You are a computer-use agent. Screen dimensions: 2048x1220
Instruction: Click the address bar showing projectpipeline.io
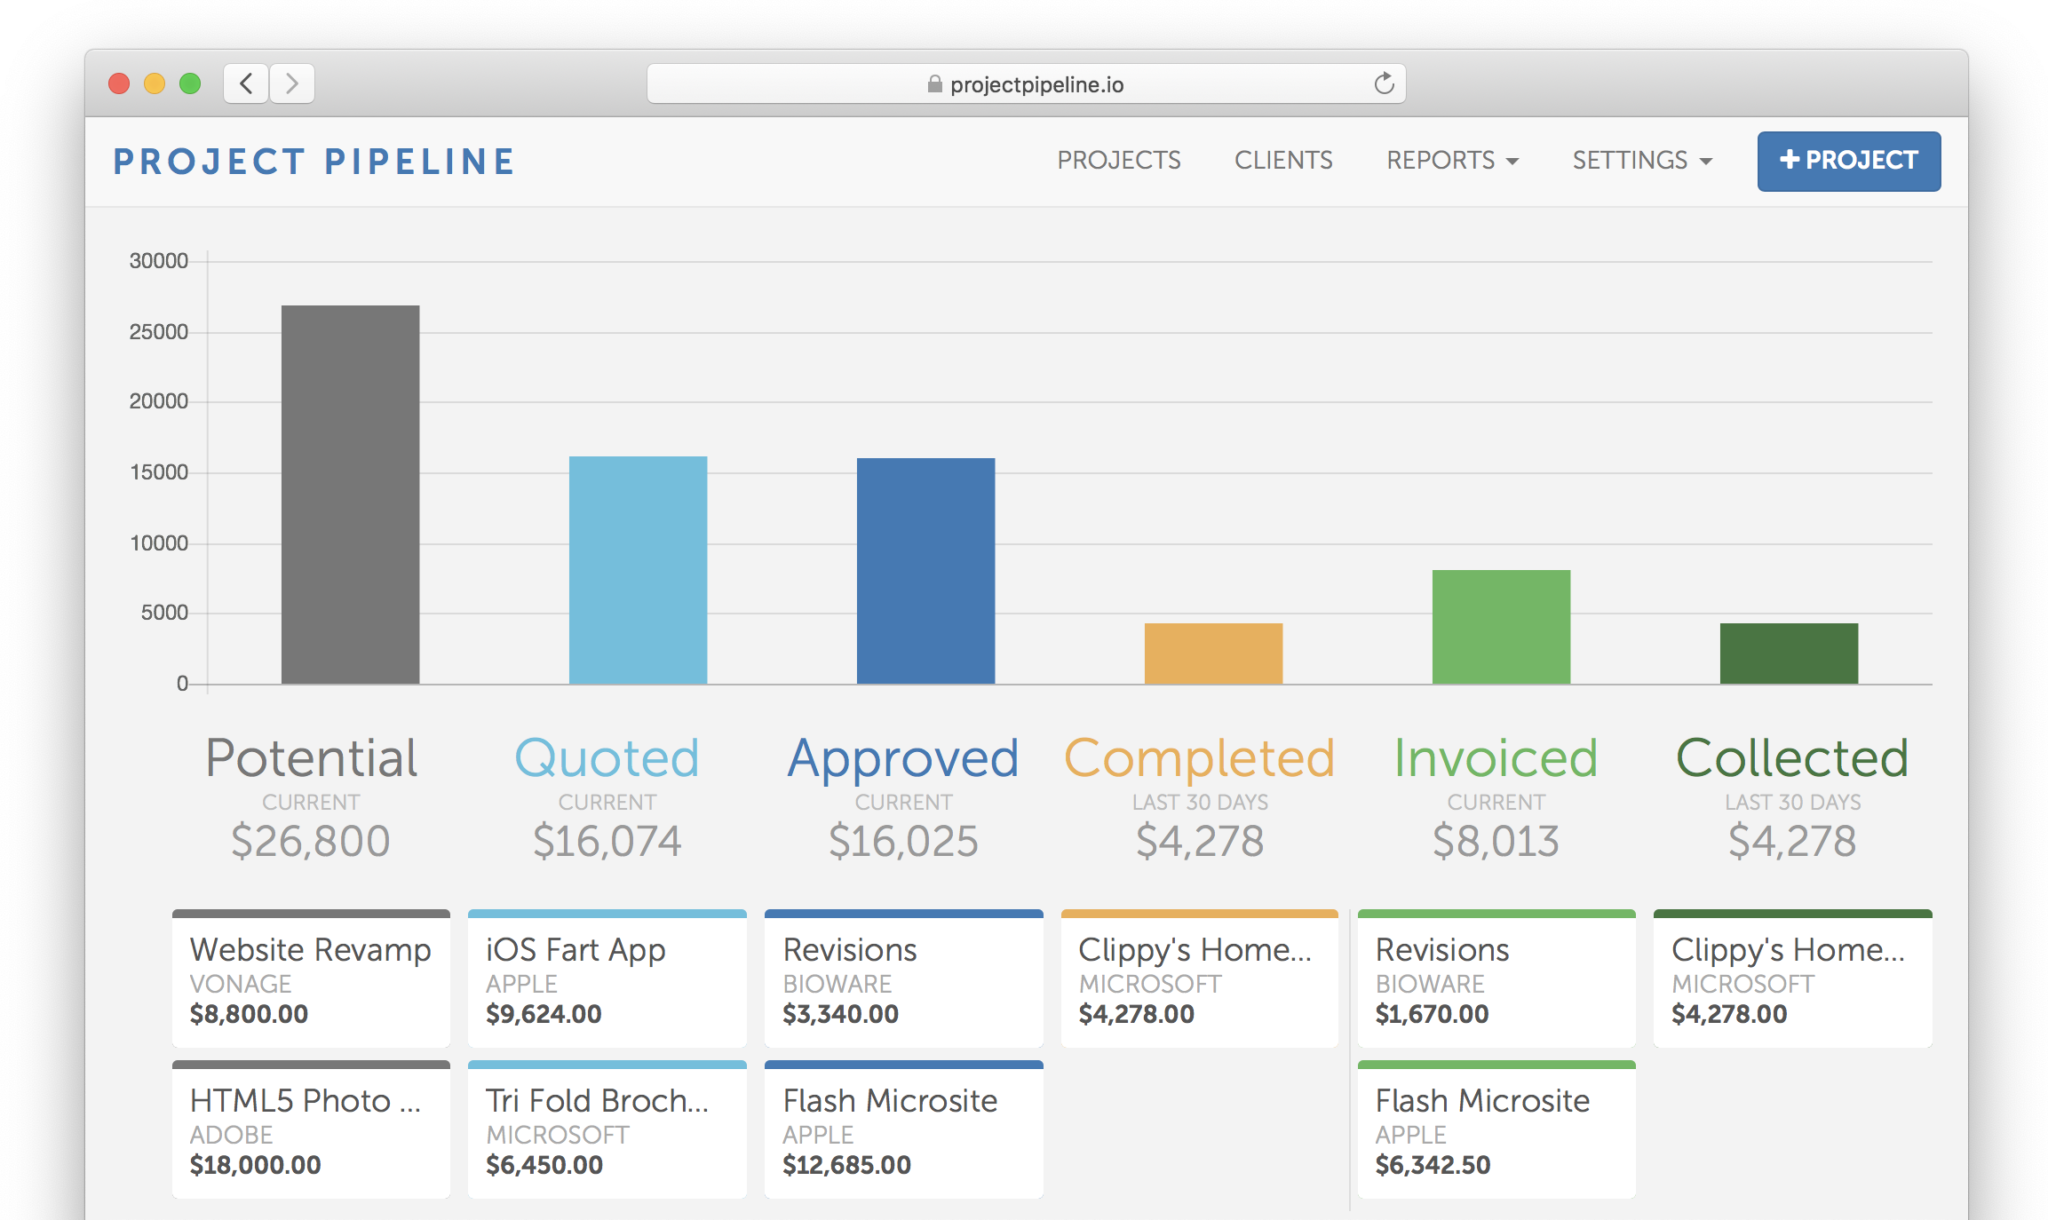(x=1036, y=84)
